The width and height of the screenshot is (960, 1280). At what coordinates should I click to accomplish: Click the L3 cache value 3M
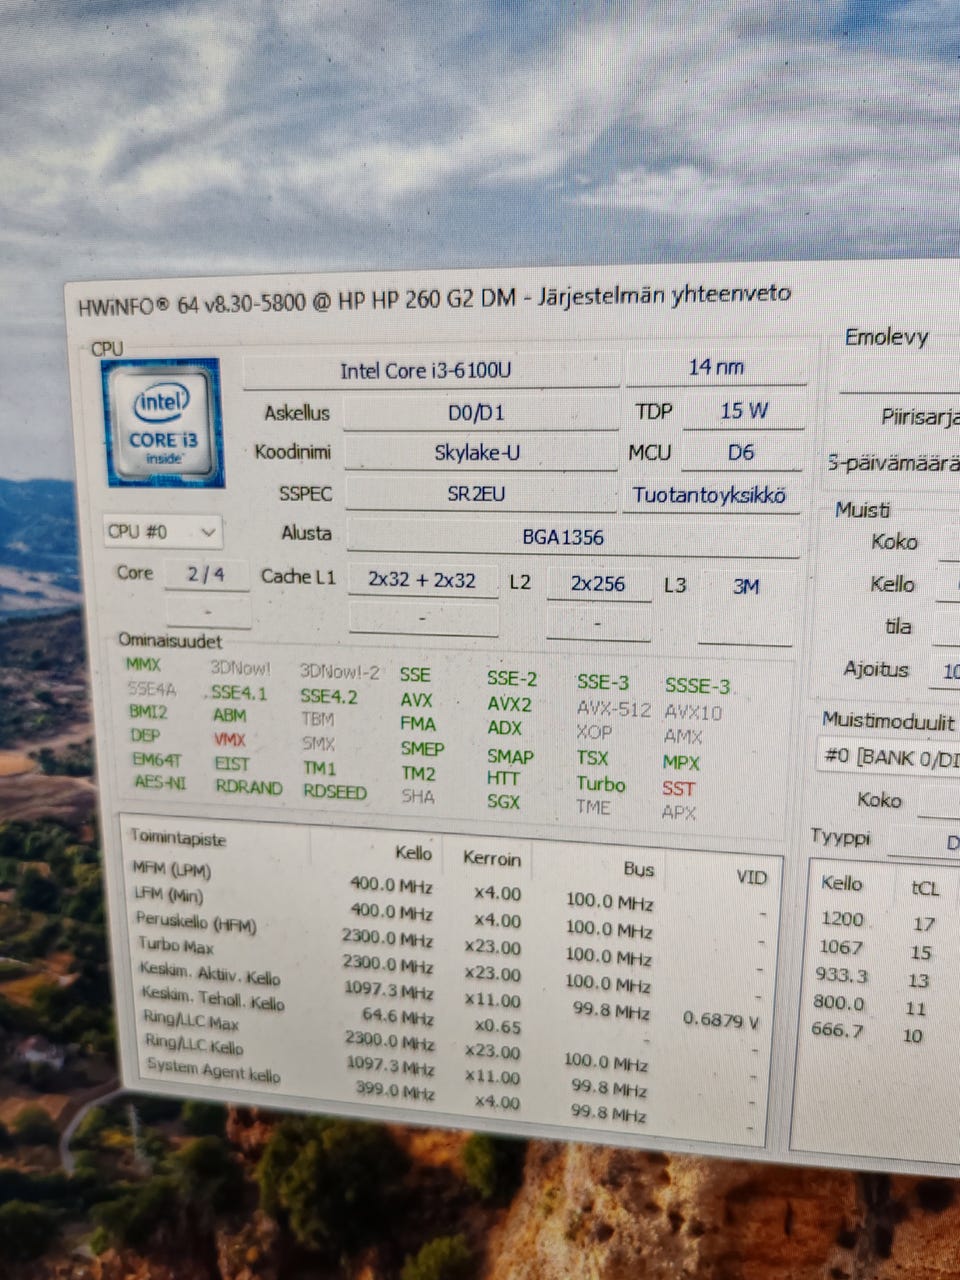tap(746, 586)
